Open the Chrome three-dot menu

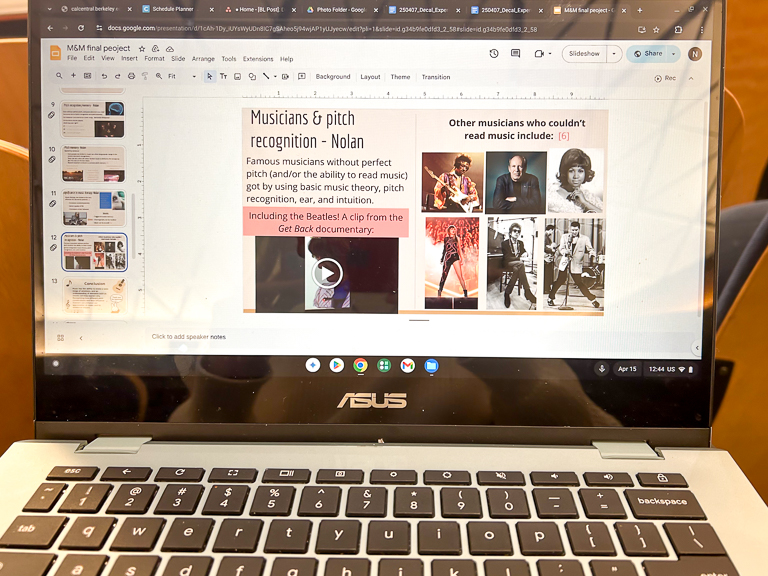coord(702,29)
